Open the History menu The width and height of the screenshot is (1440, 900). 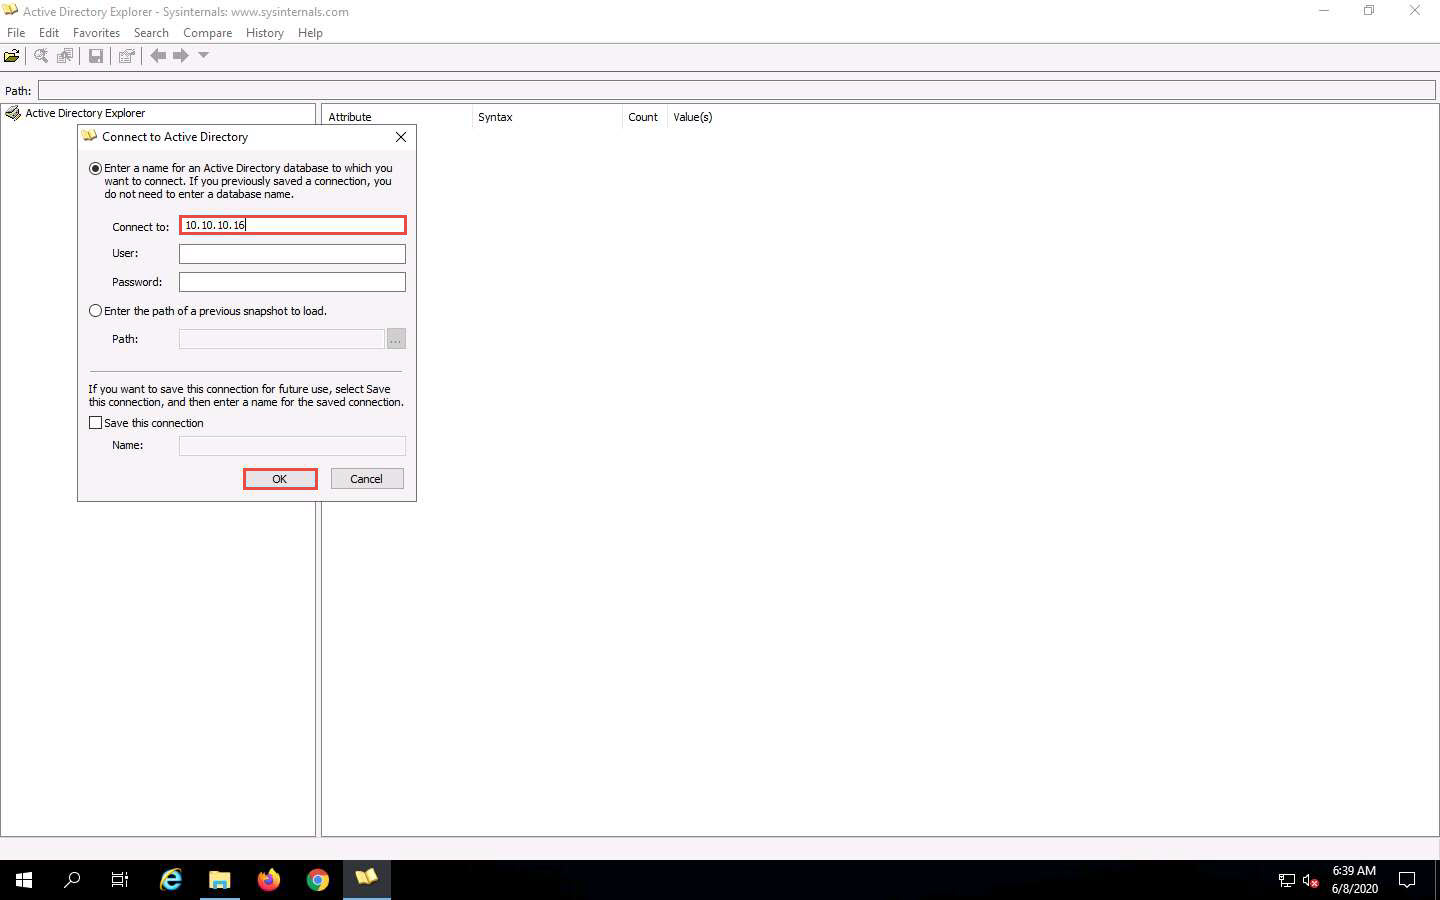pyautogui.click(x=265, y=33)
